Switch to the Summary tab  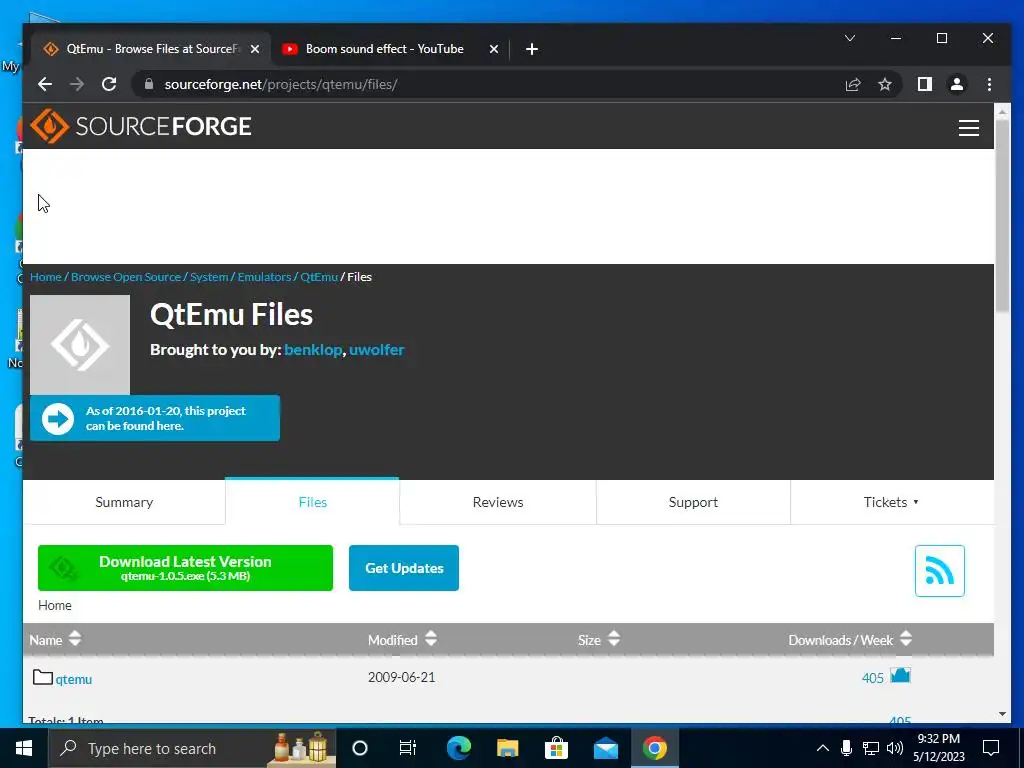click(x=124, y=502)
